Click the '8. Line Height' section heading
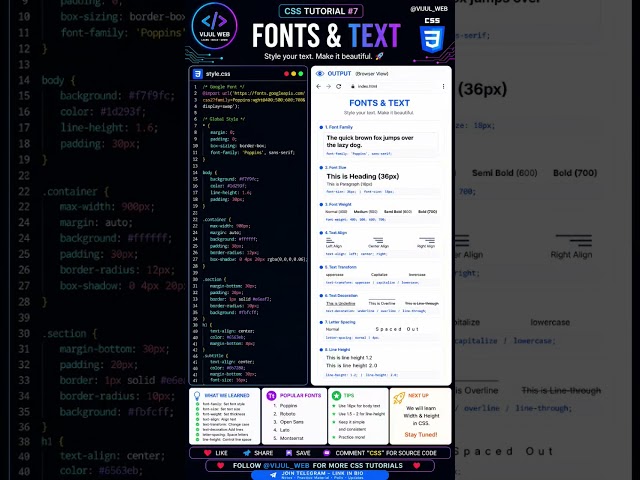Screen dimensions: 640x480 coord(338,350)
